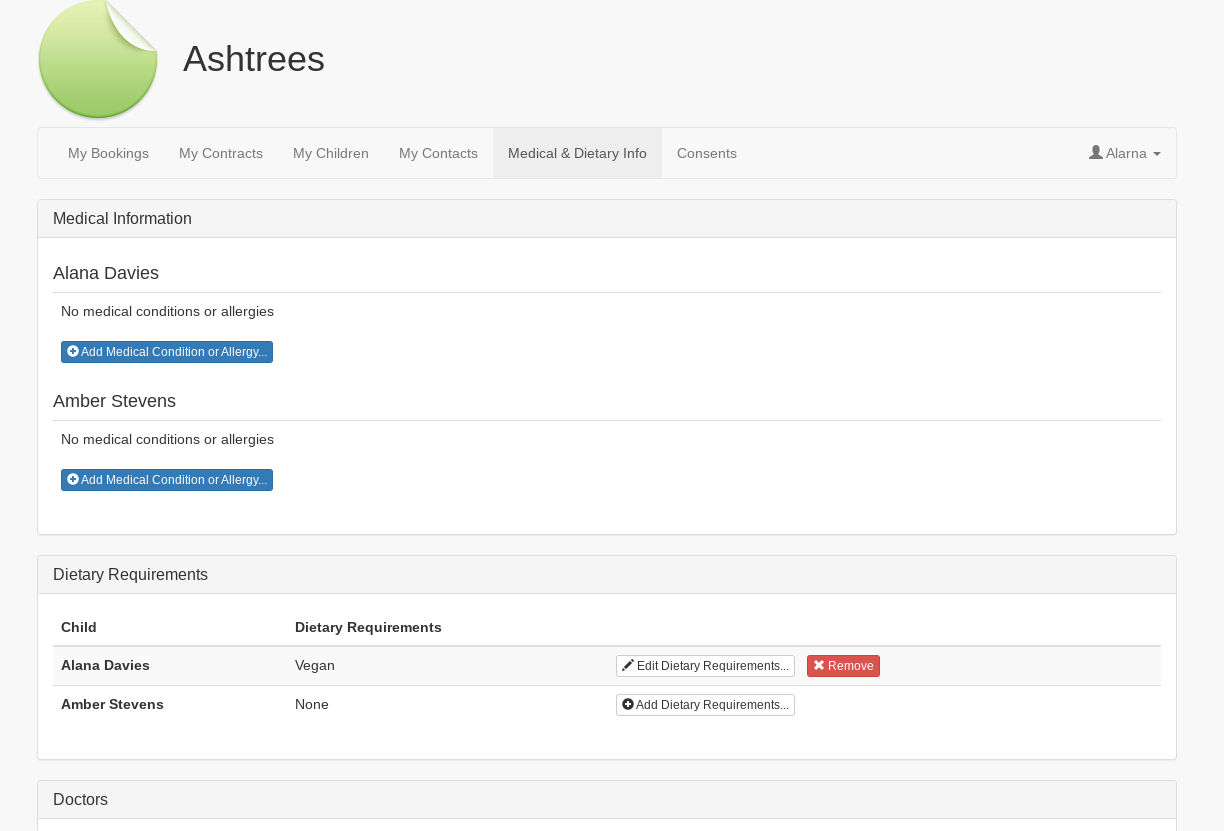Add dietary requirements for Amber Stevens
1224x831 pixels.
705,705
